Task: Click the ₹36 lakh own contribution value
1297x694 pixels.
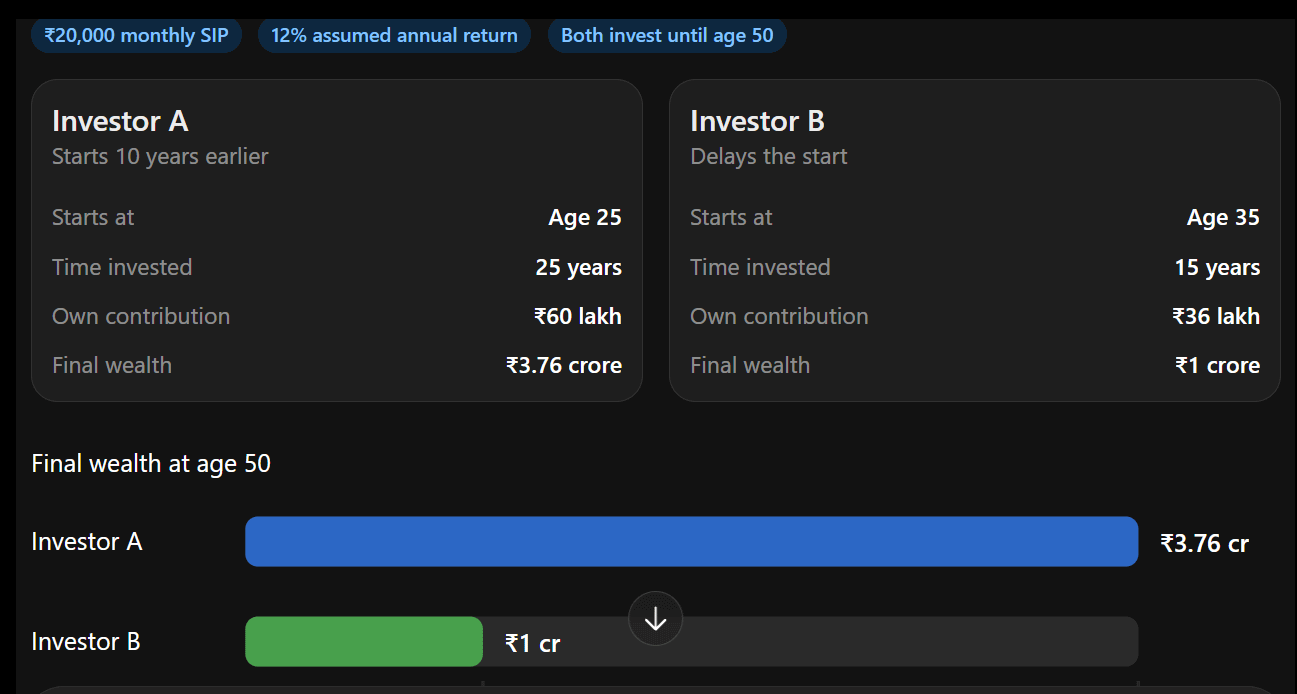Action: pyautogui.click(x=1216, y=317)
